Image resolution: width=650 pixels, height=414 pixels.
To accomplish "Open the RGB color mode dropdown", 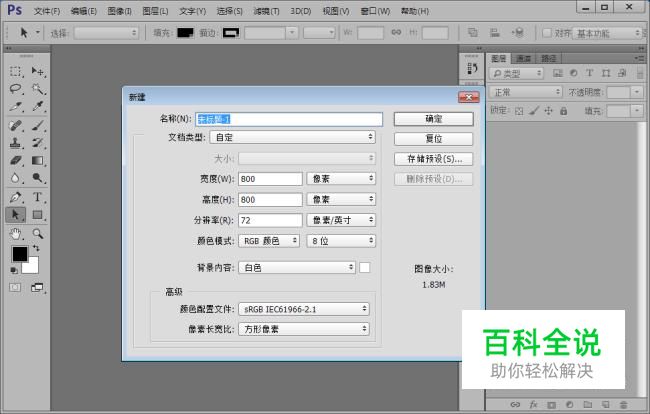I will click(x=269, y=241).
